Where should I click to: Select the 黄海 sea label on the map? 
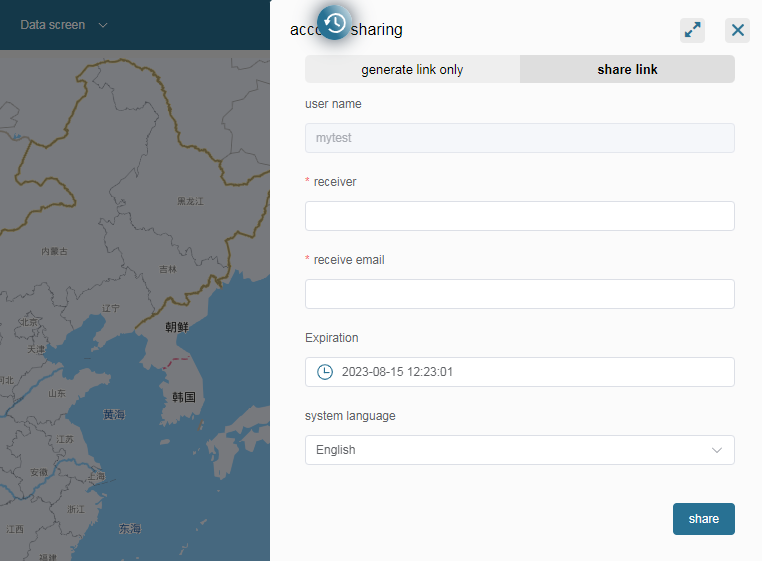tap(114, 414)
